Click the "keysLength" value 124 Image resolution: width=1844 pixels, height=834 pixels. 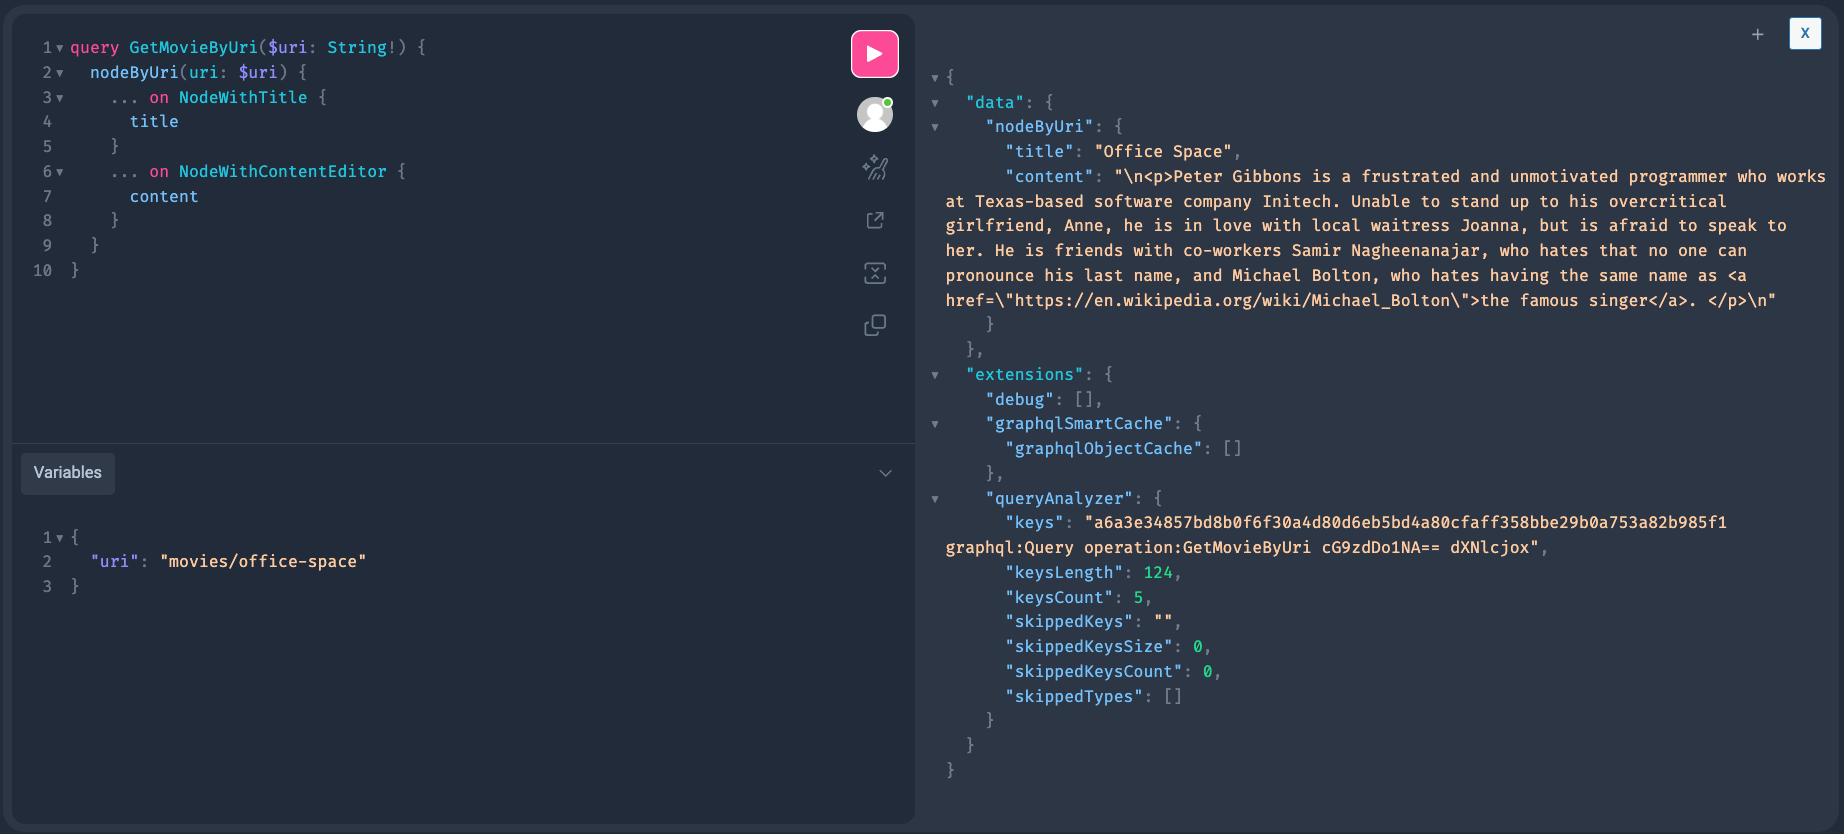(x=1158, y=572)
